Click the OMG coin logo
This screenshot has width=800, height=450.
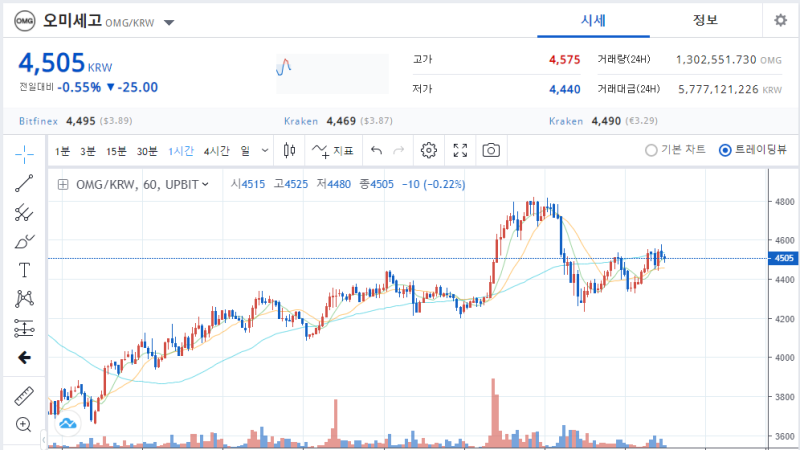(x=24, y=21)
